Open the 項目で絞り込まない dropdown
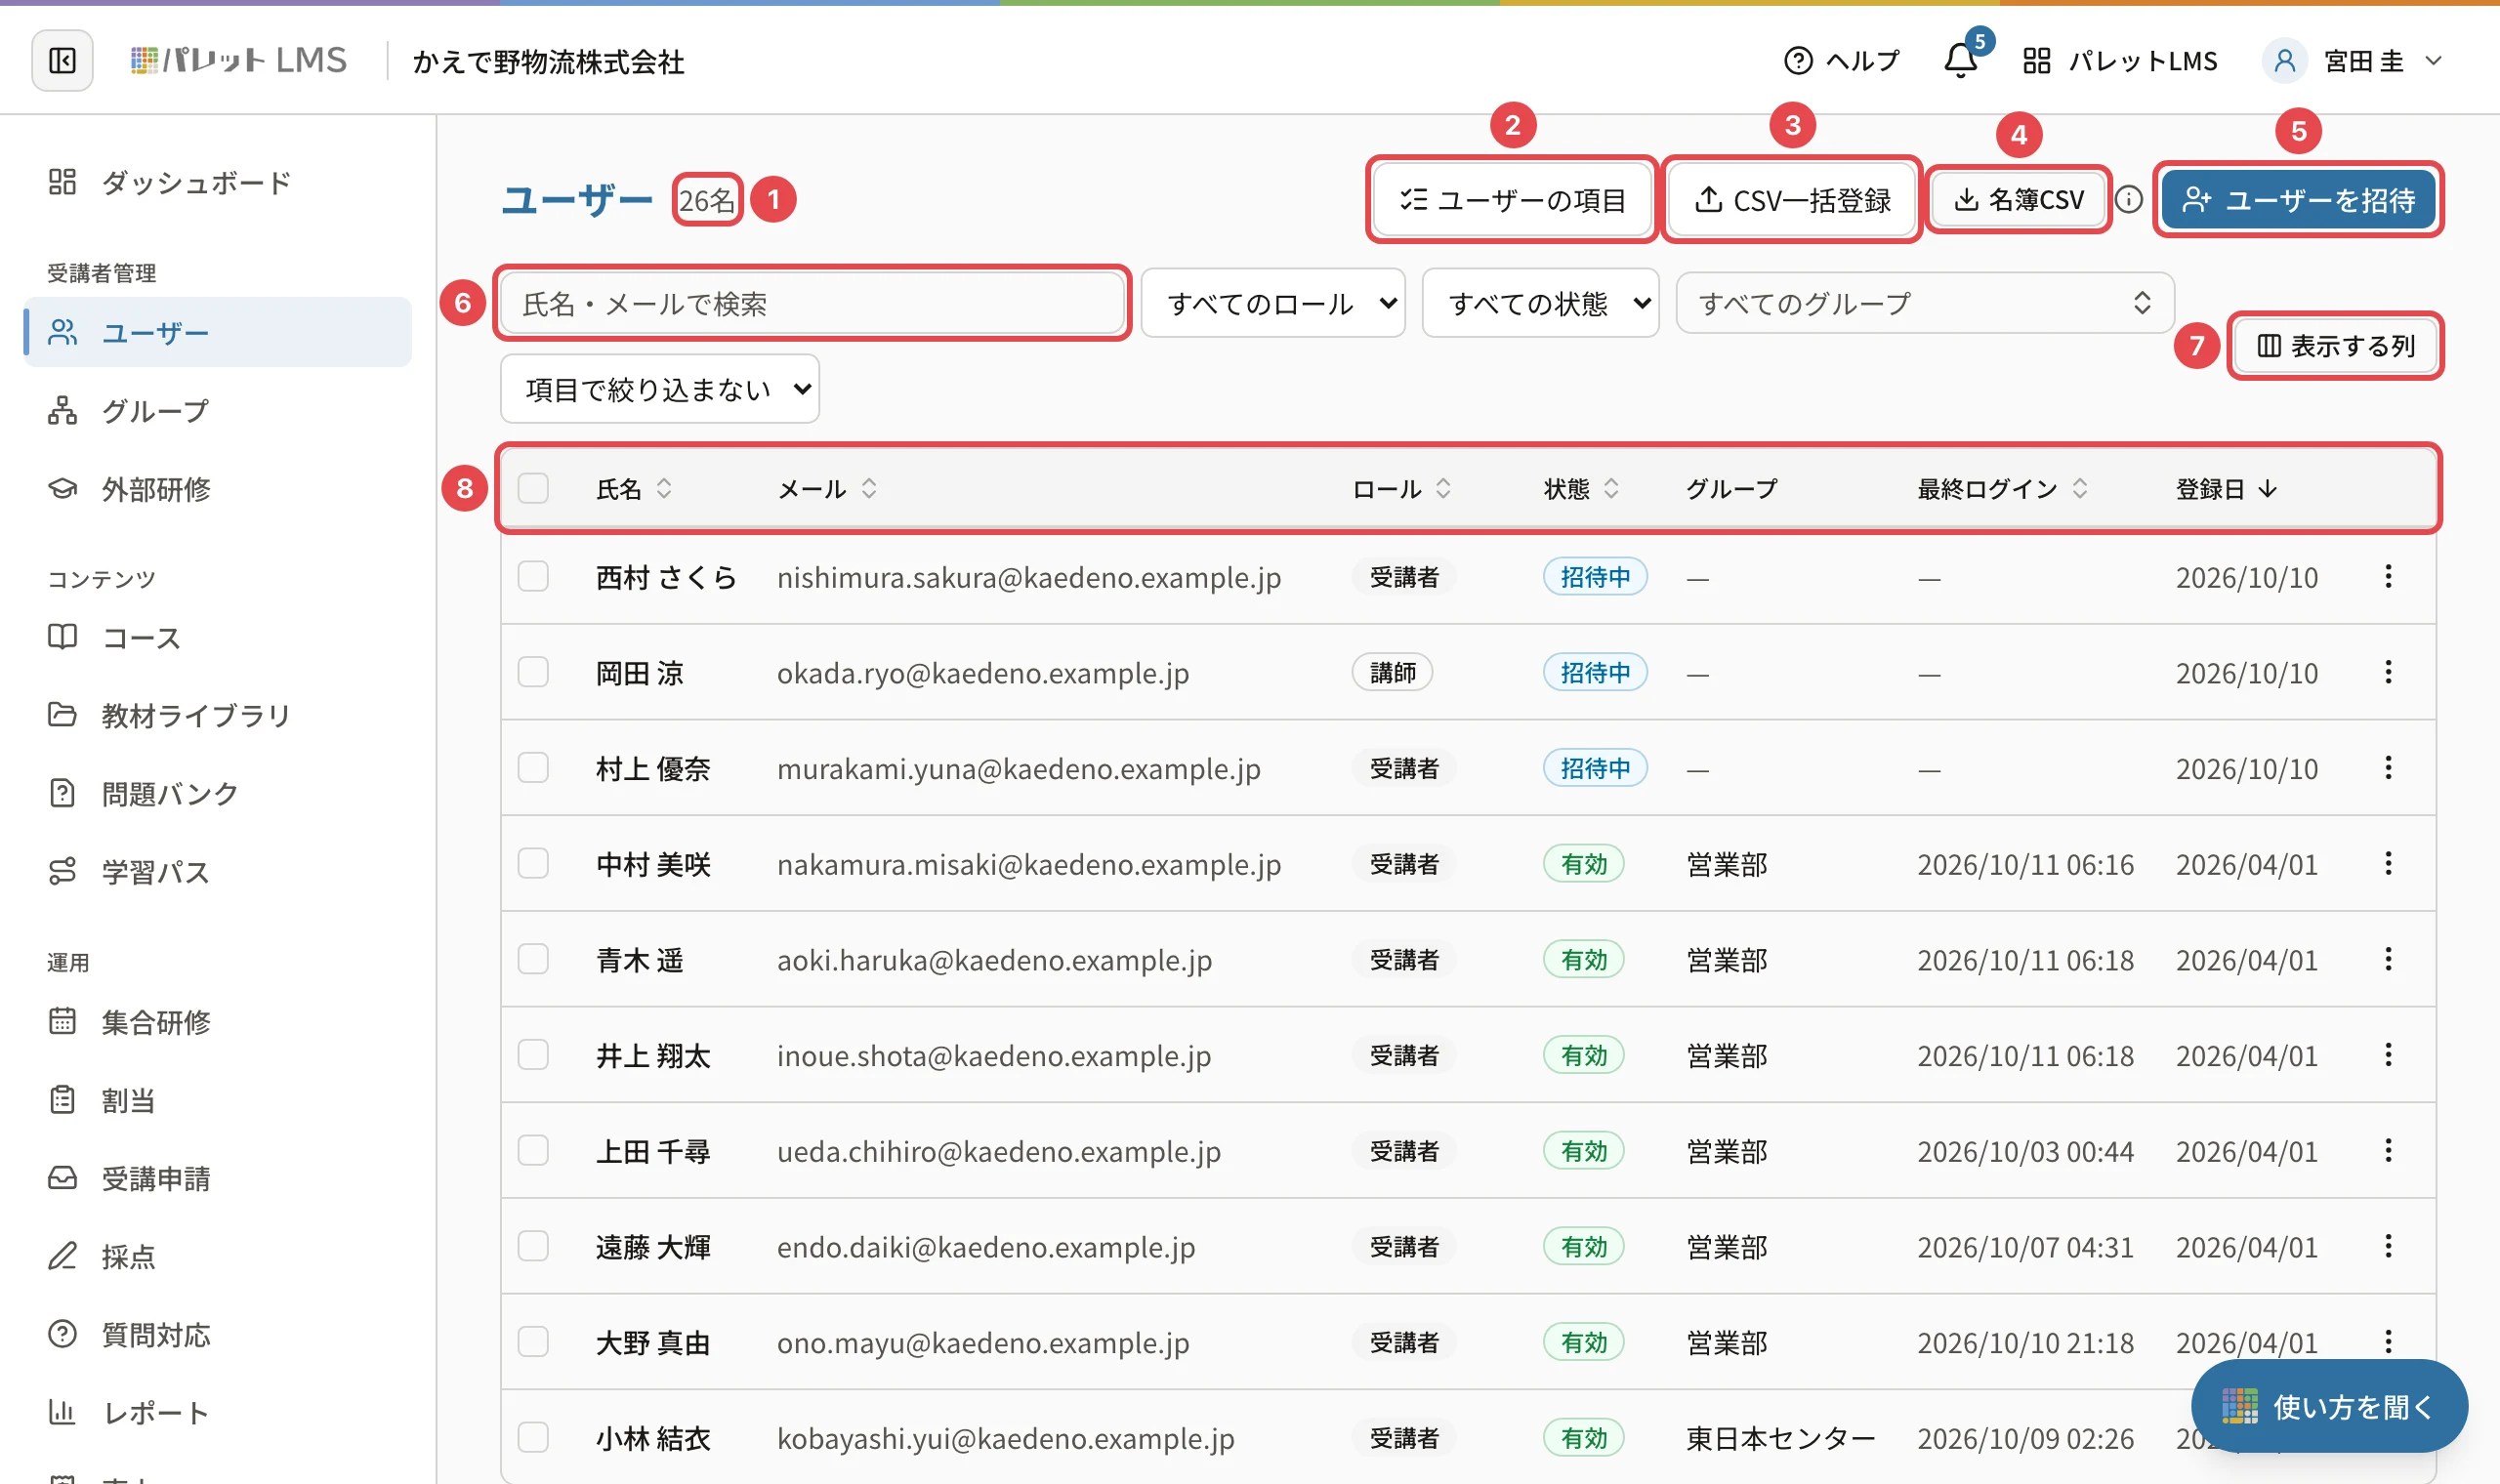The image size is (2500, 1484). [660, 389]
